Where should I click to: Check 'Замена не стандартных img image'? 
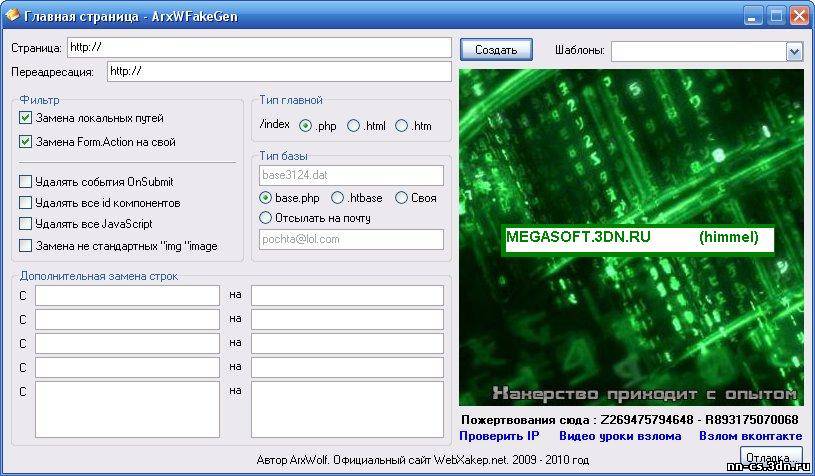tap(25, 245)
